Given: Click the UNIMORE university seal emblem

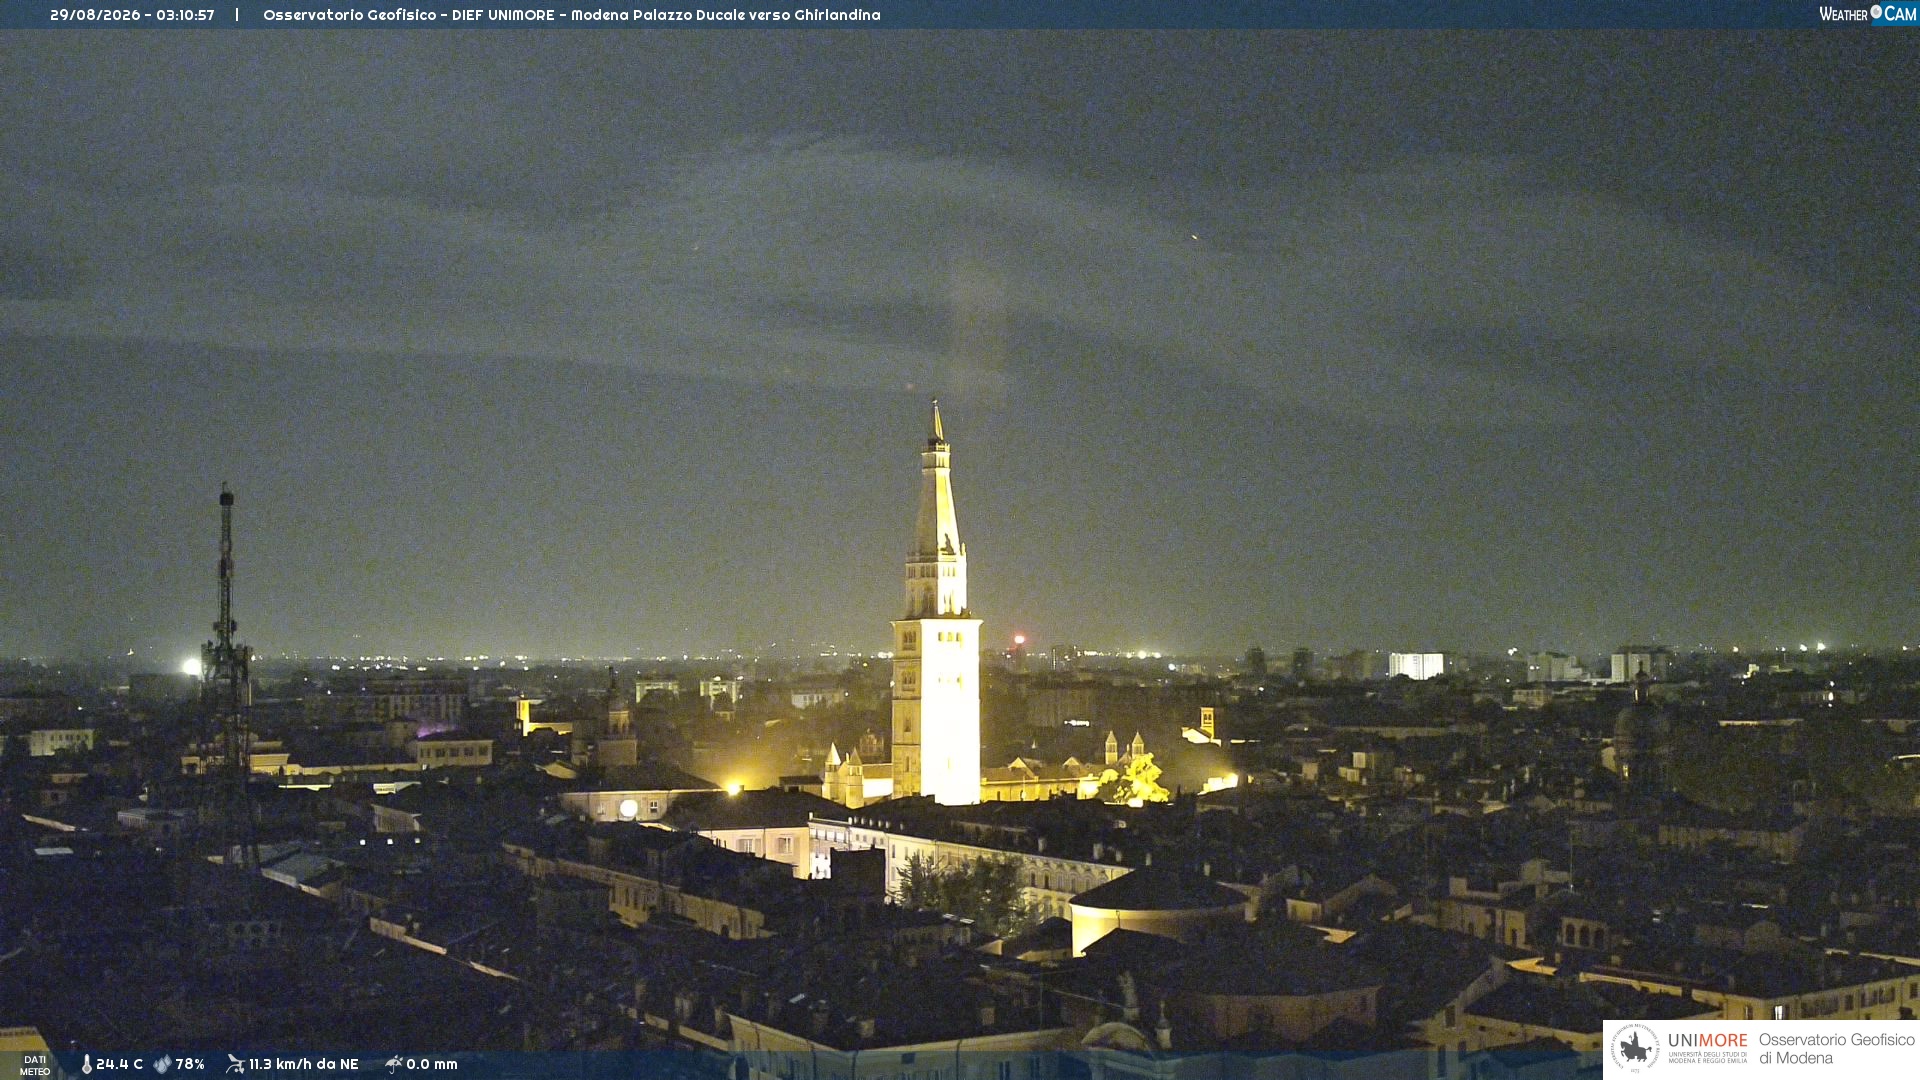Looking at the screenshot, I should tap(1635, 1048).
